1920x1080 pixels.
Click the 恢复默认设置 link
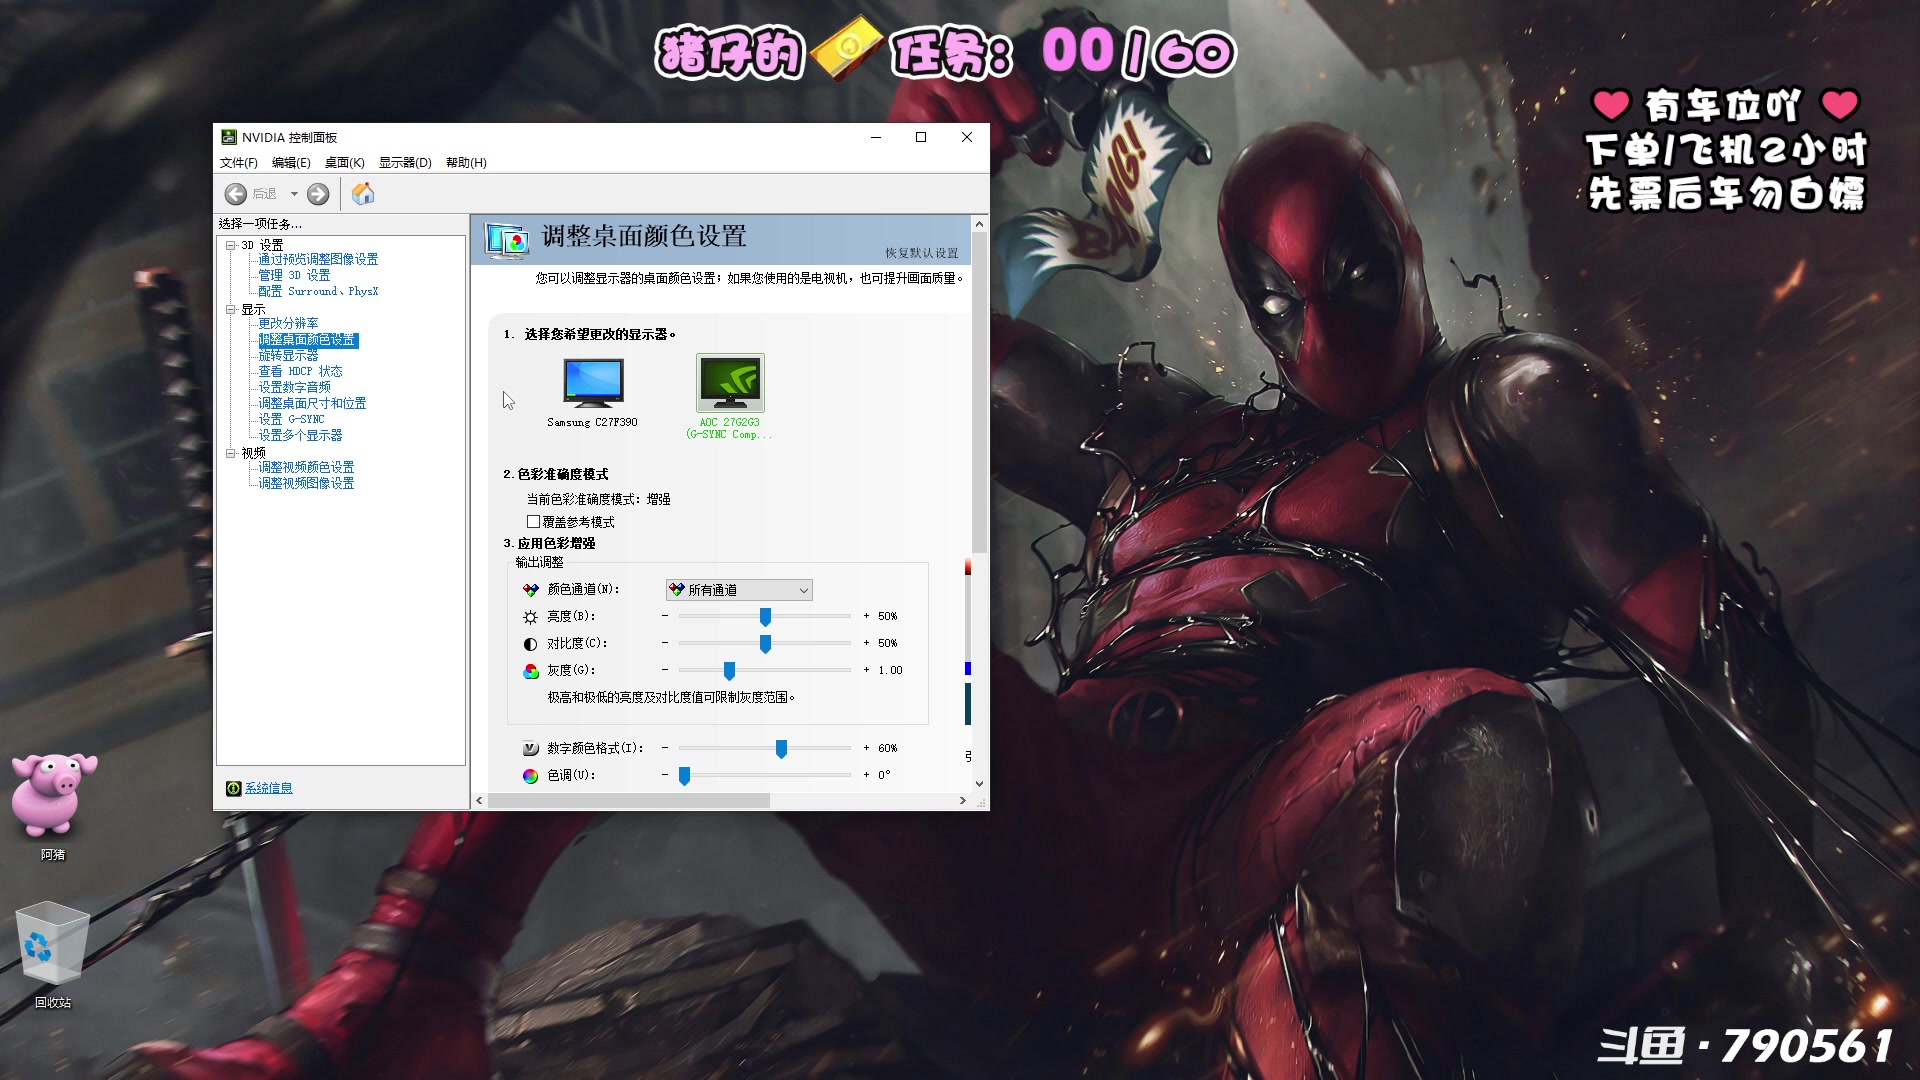(921, 253)
